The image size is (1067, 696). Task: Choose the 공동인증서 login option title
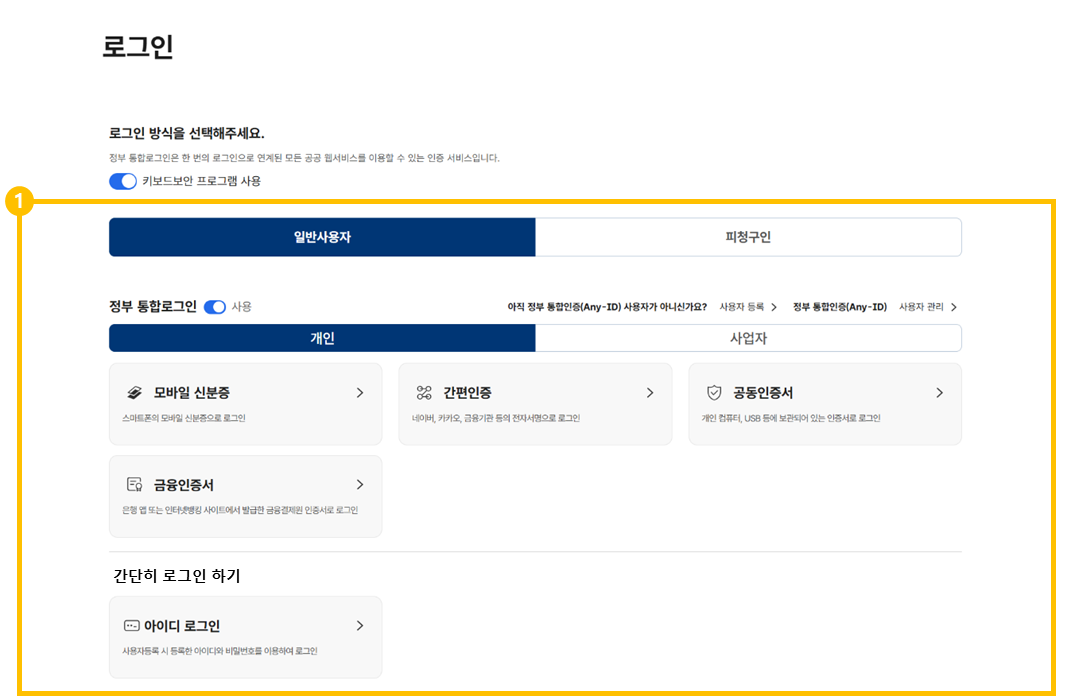(763, 393)
